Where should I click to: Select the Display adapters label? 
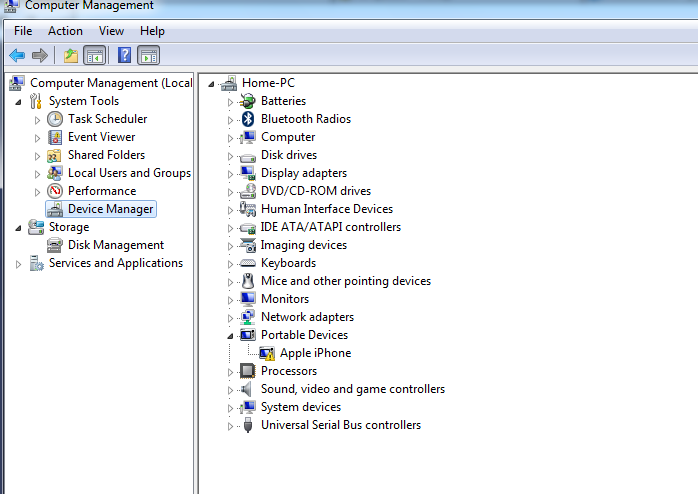click(304, 173)
